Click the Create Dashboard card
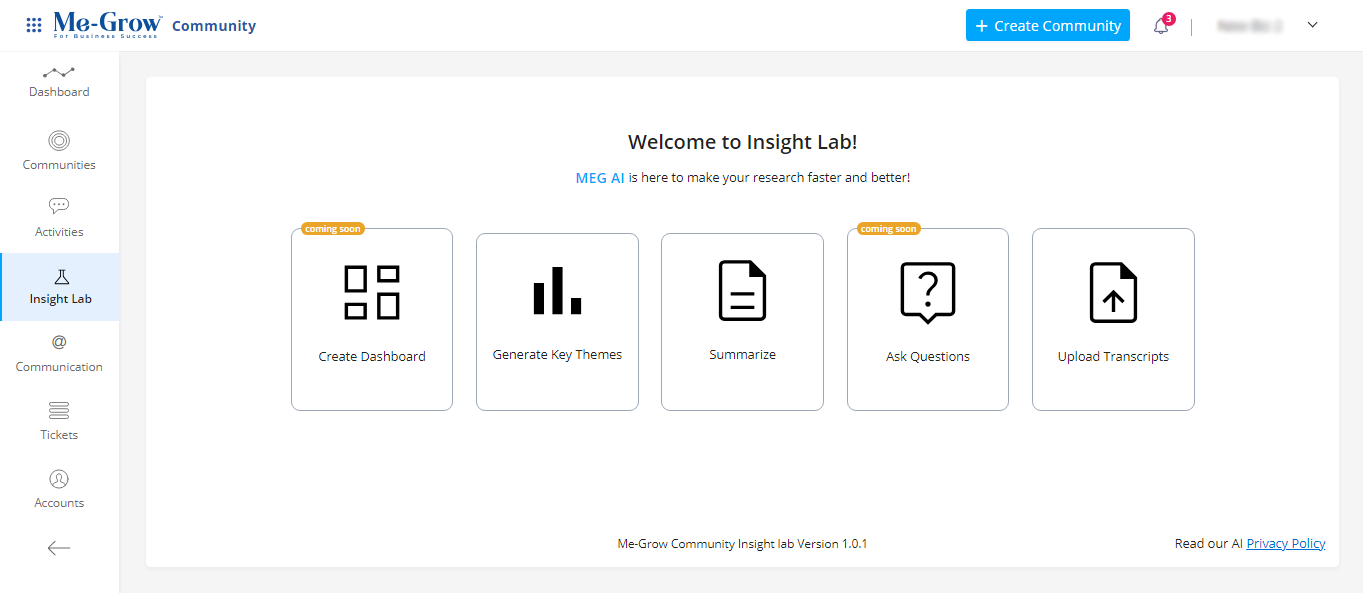 coord(371,320)
